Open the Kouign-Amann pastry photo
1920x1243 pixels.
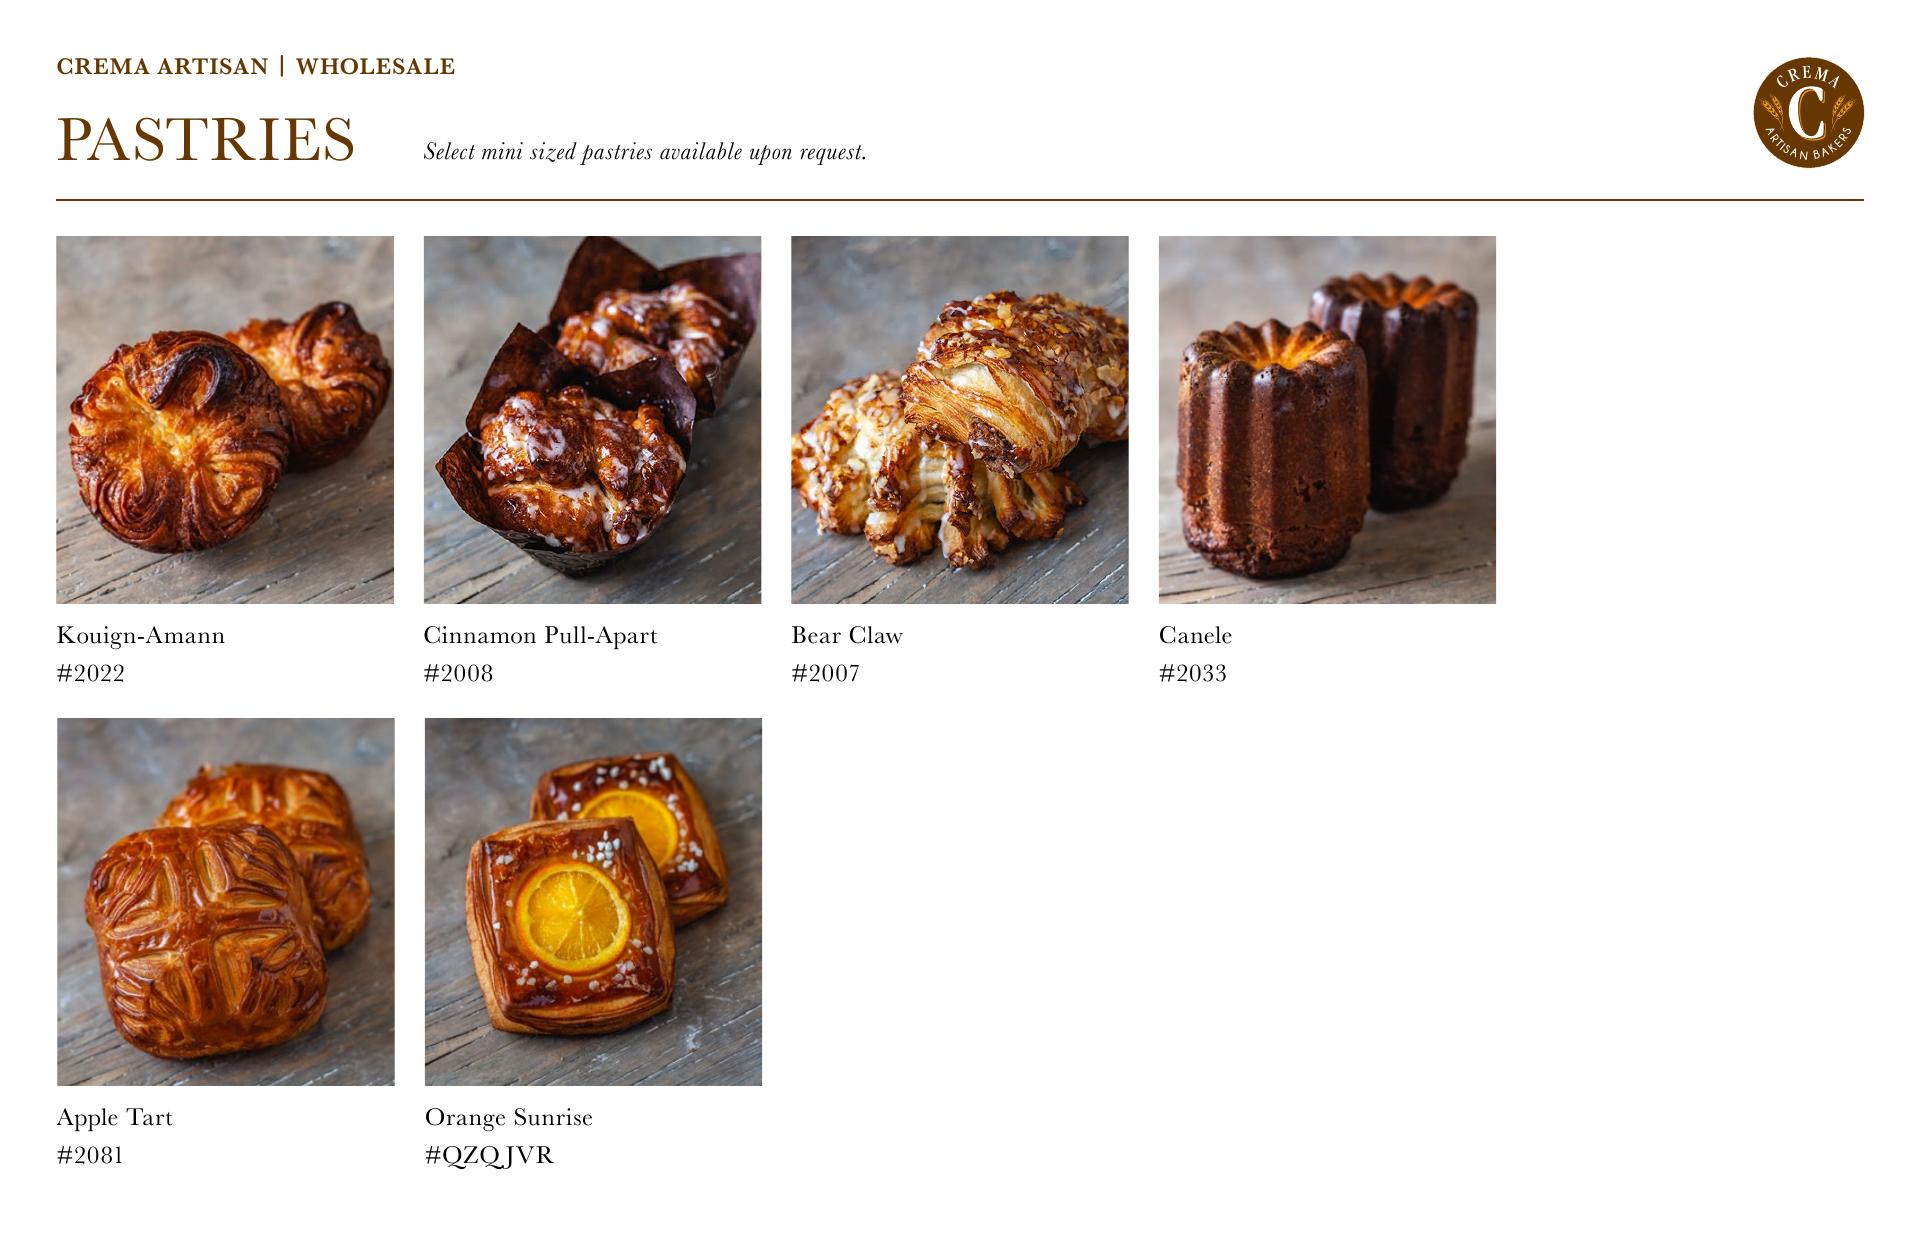coord(225,420)
